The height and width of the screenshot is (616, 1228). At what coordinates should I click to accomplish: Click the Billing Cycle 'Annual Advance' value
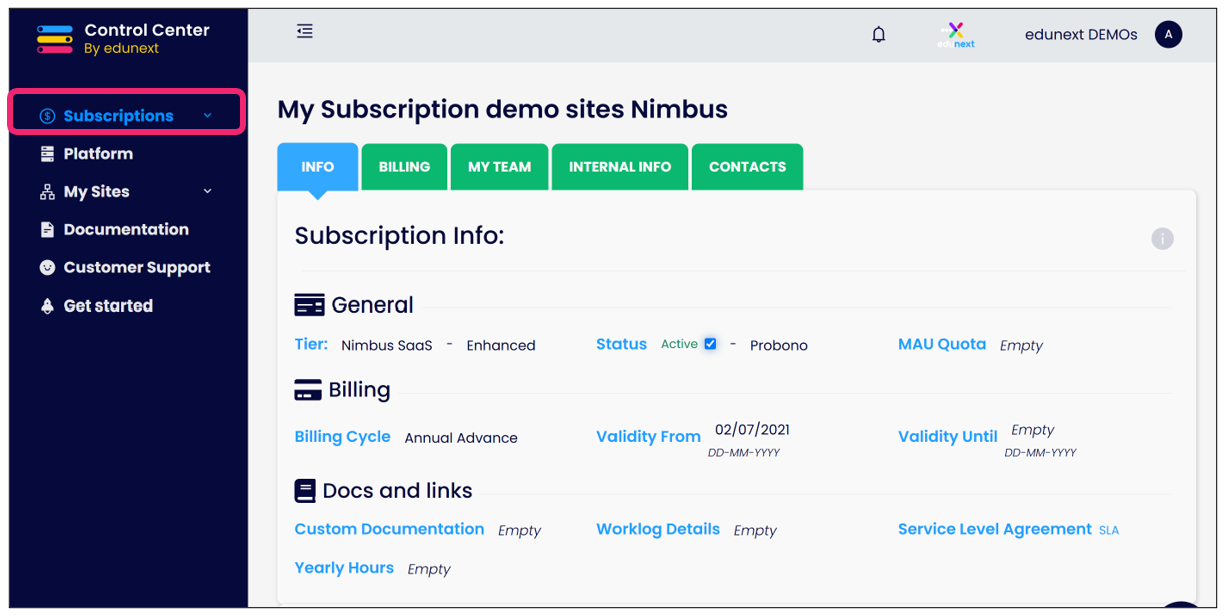point(461,438)
